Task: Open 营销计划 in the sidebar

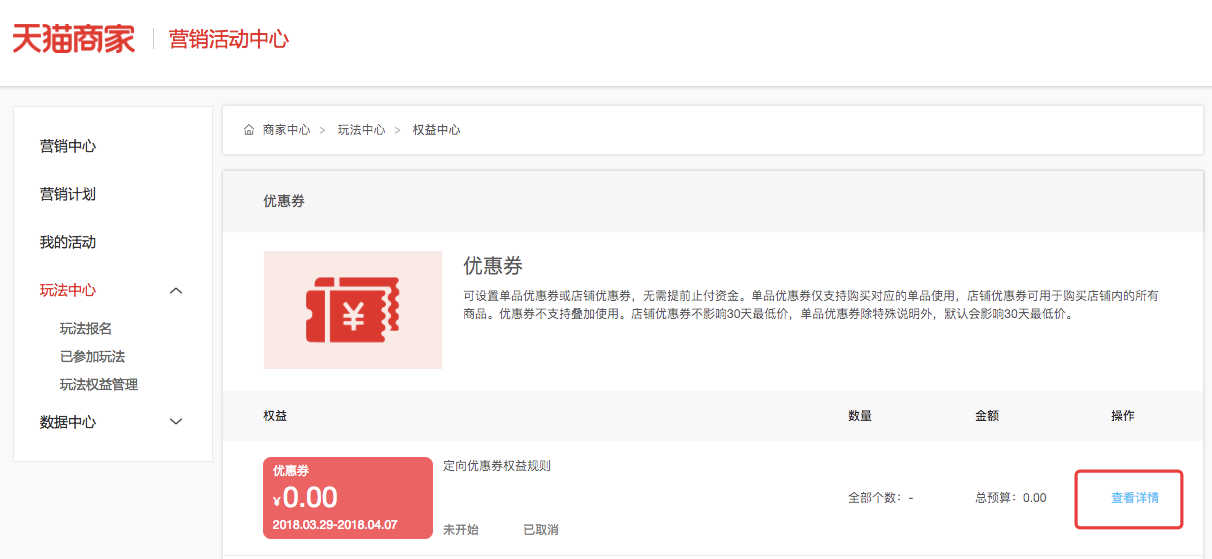Action: (x=68, y=194)
